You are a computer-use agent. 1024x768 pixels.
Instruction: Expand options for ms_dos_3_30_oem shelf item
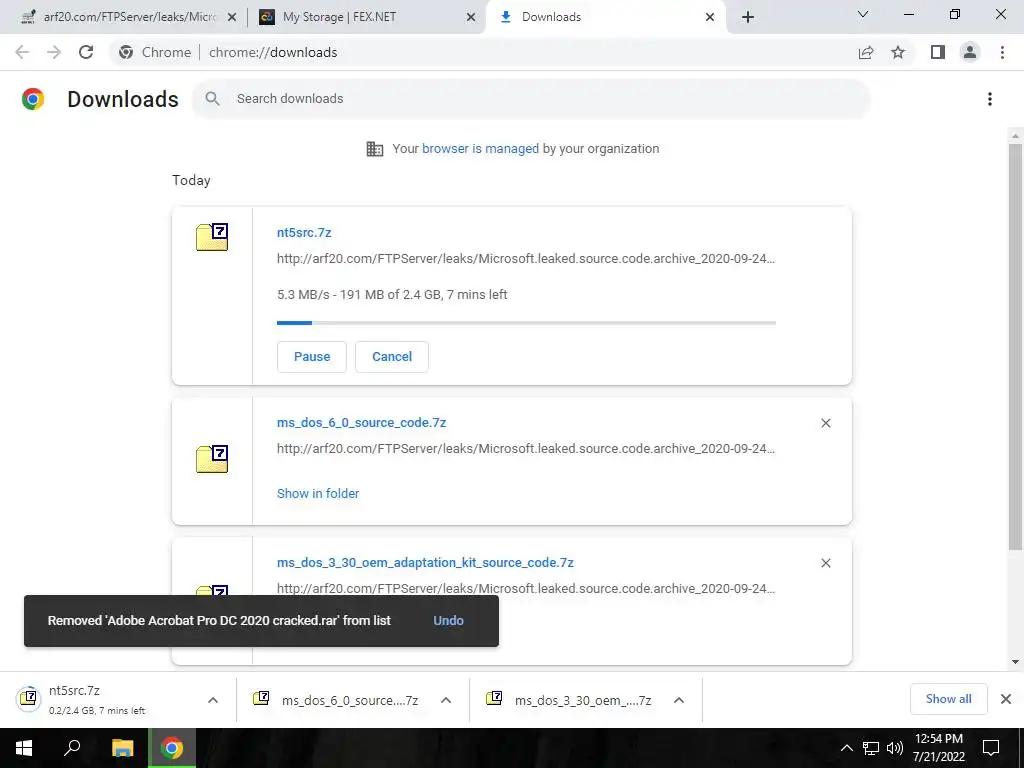pos(679,700)
